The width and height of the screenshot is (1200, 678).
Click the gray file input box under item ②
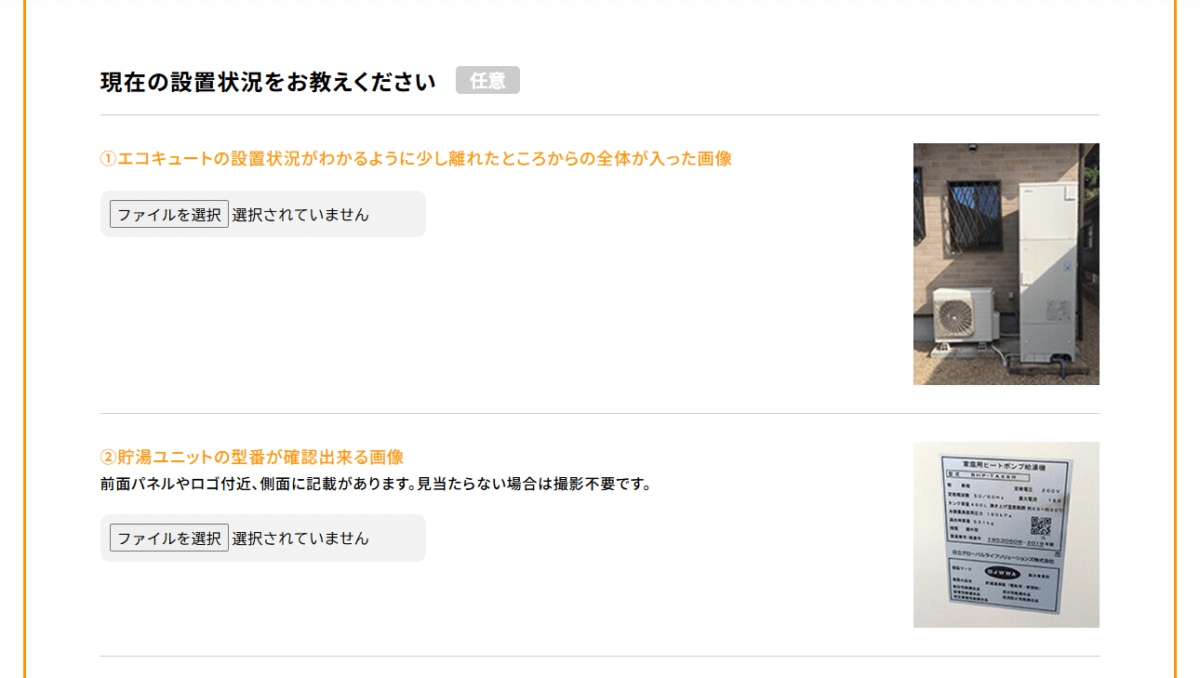(x=263, y=538)
